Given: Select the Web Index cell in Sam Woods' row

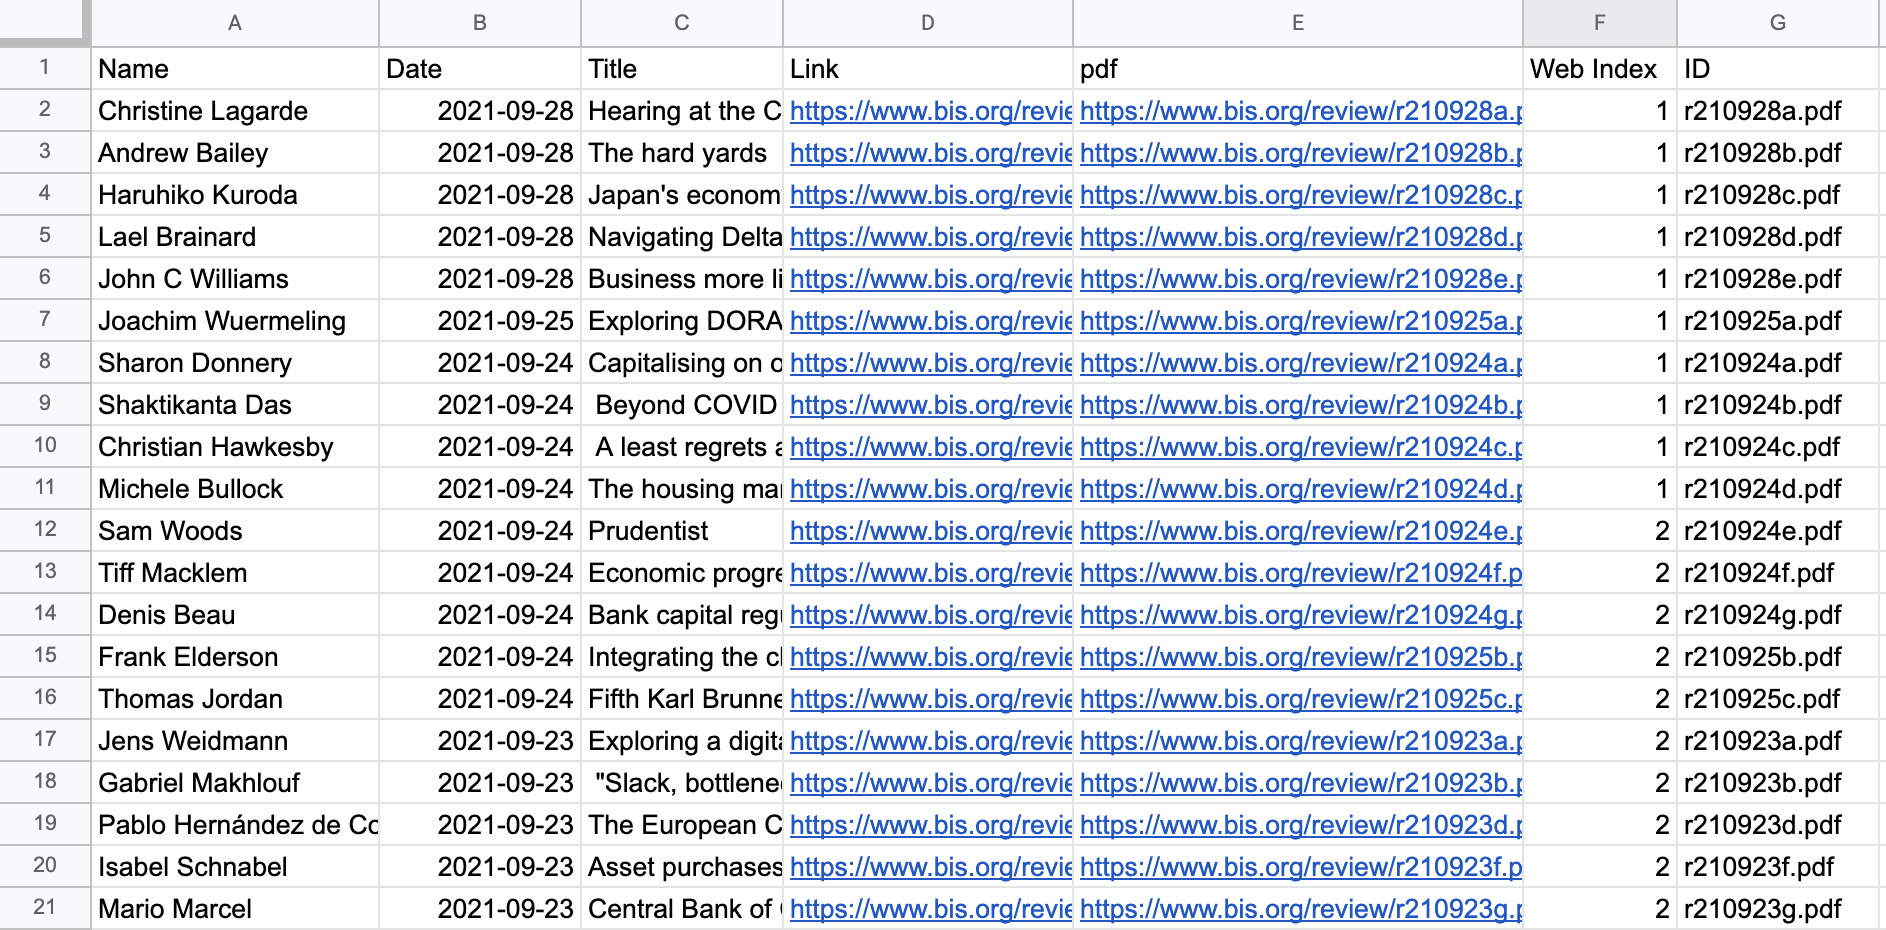Looking at the screenshot, I should (1599, 531).
